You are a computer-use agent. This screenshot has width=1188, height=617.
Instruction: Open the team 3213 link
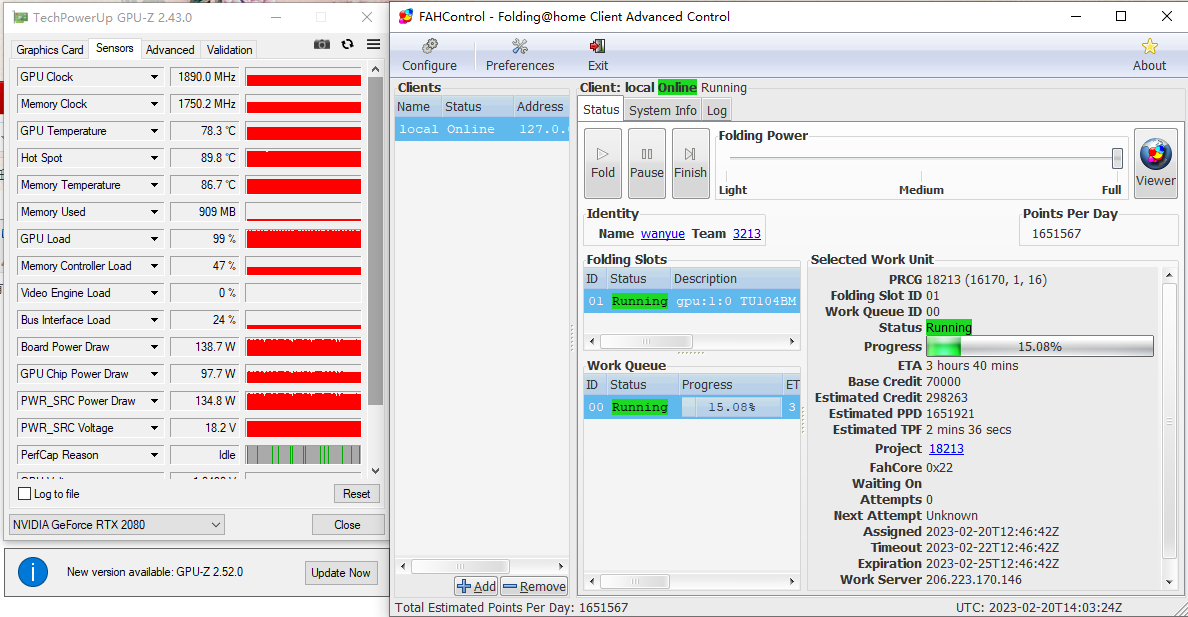point(746,233)
